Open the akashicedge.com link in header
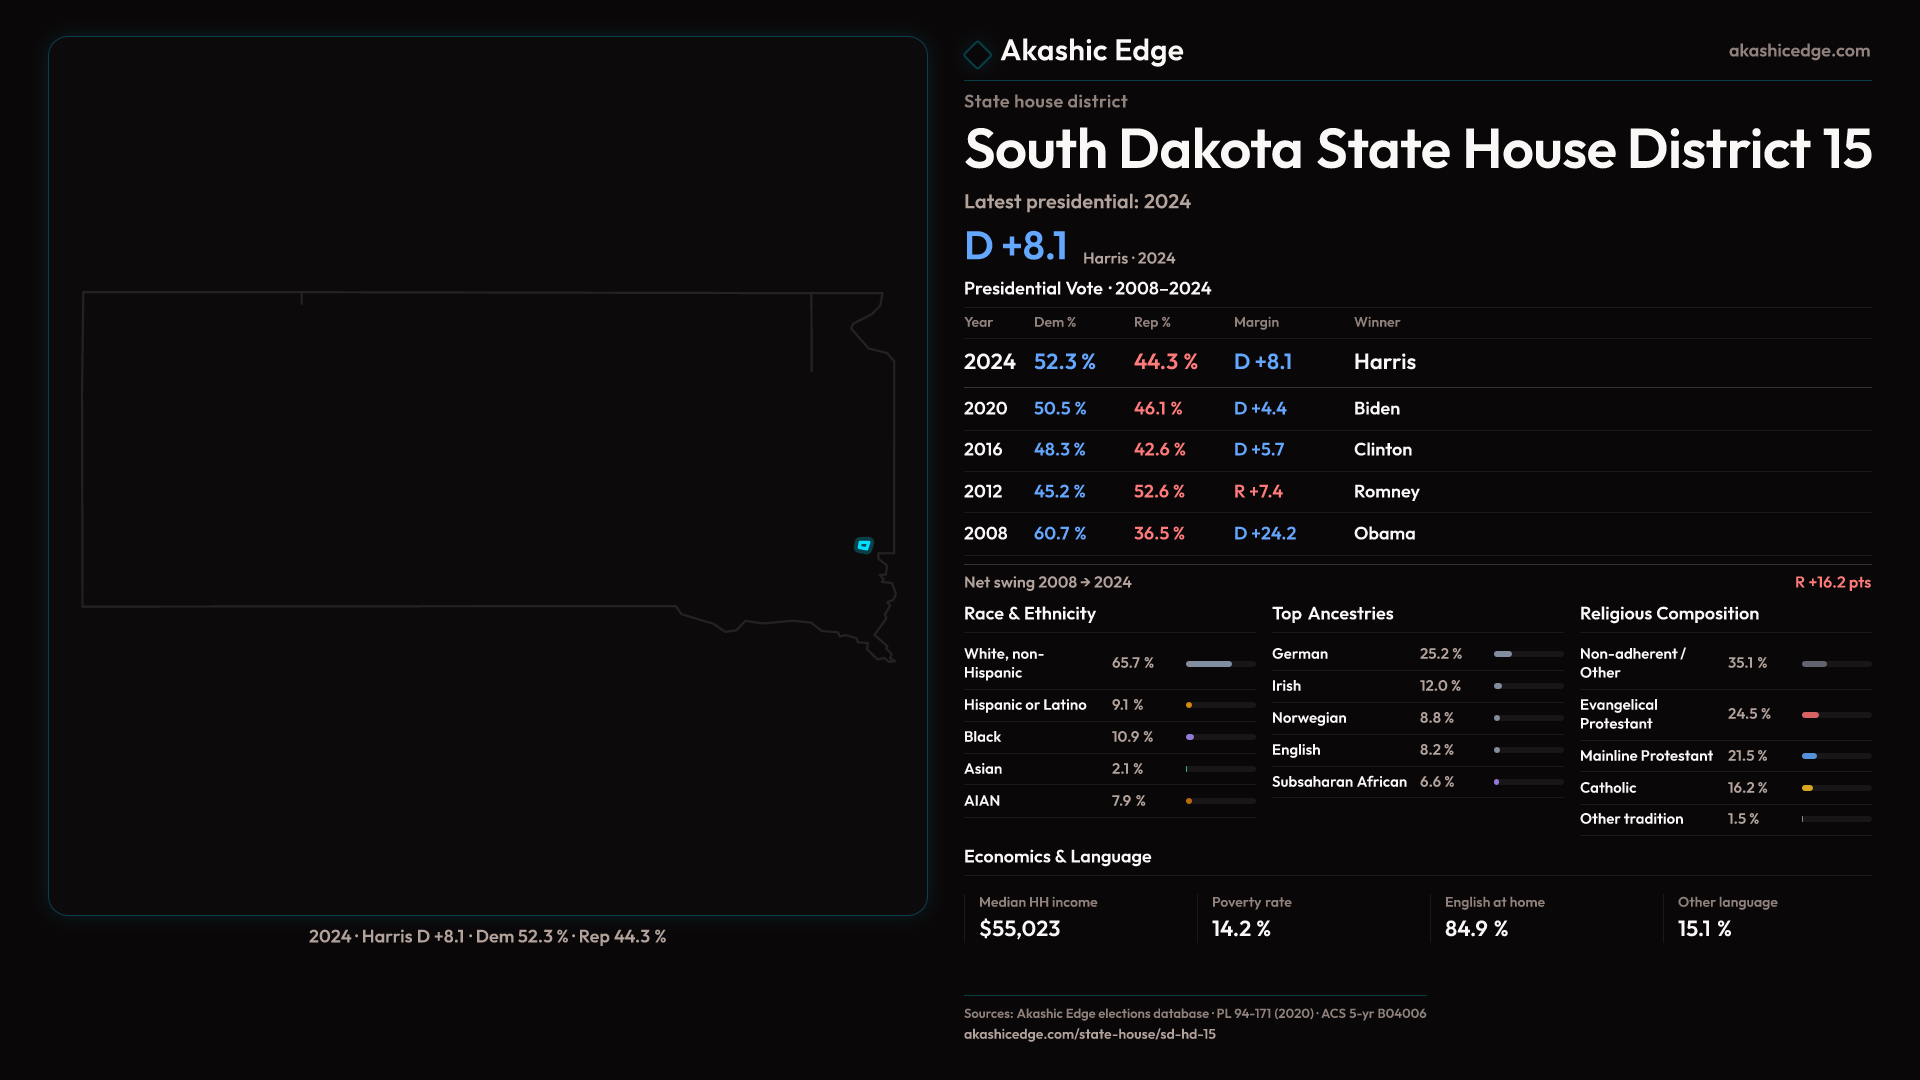This screenshot has height=1080, width=1920. pyautogui.click(x=1798, y=51)
